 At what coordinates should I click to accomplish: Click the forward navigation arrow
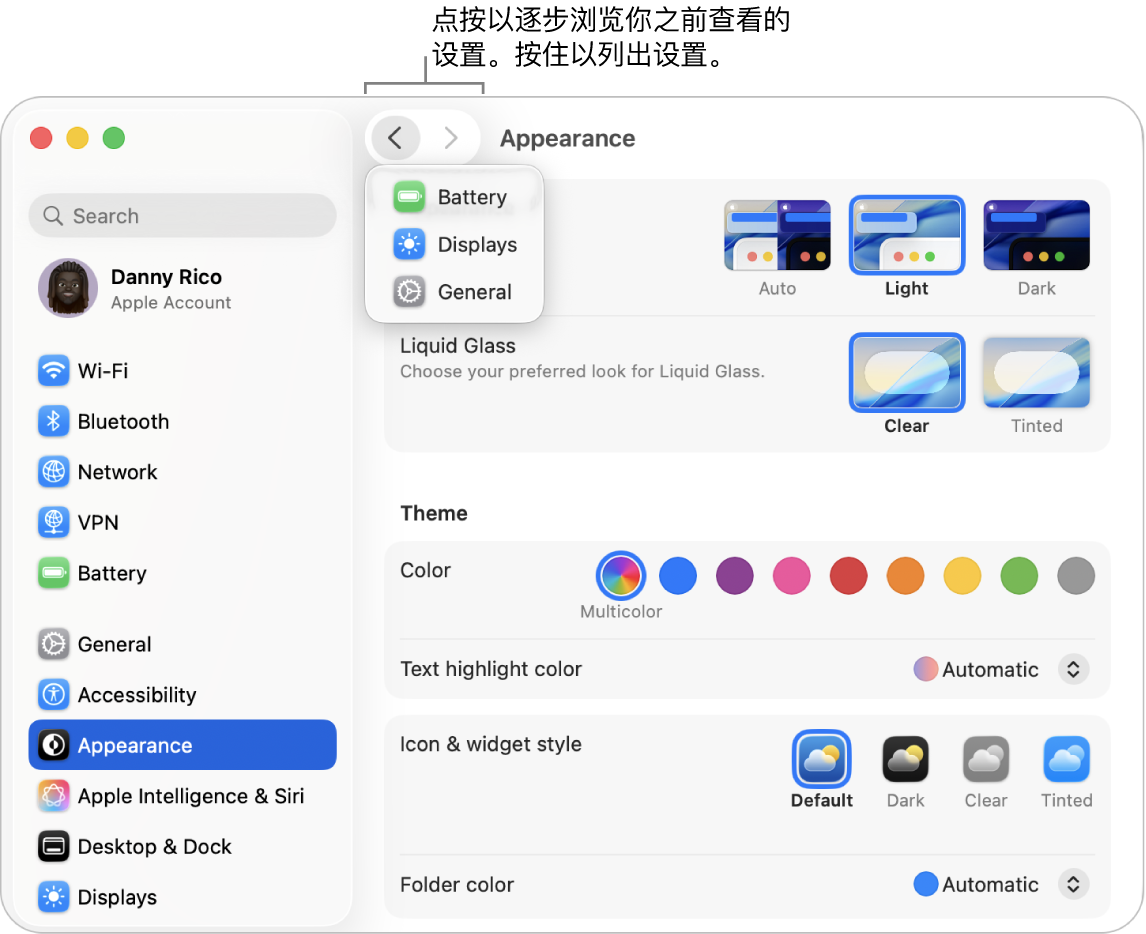click(451, 137)
